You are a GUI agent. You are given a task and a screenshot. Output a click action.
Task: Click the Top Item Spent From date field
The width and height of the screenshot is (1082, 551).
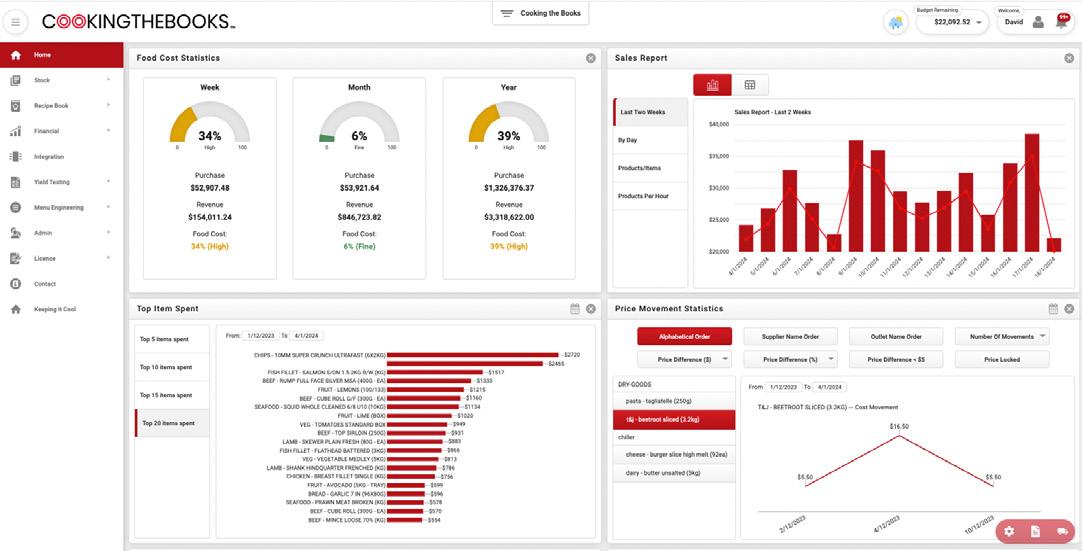tap(261, 336)
